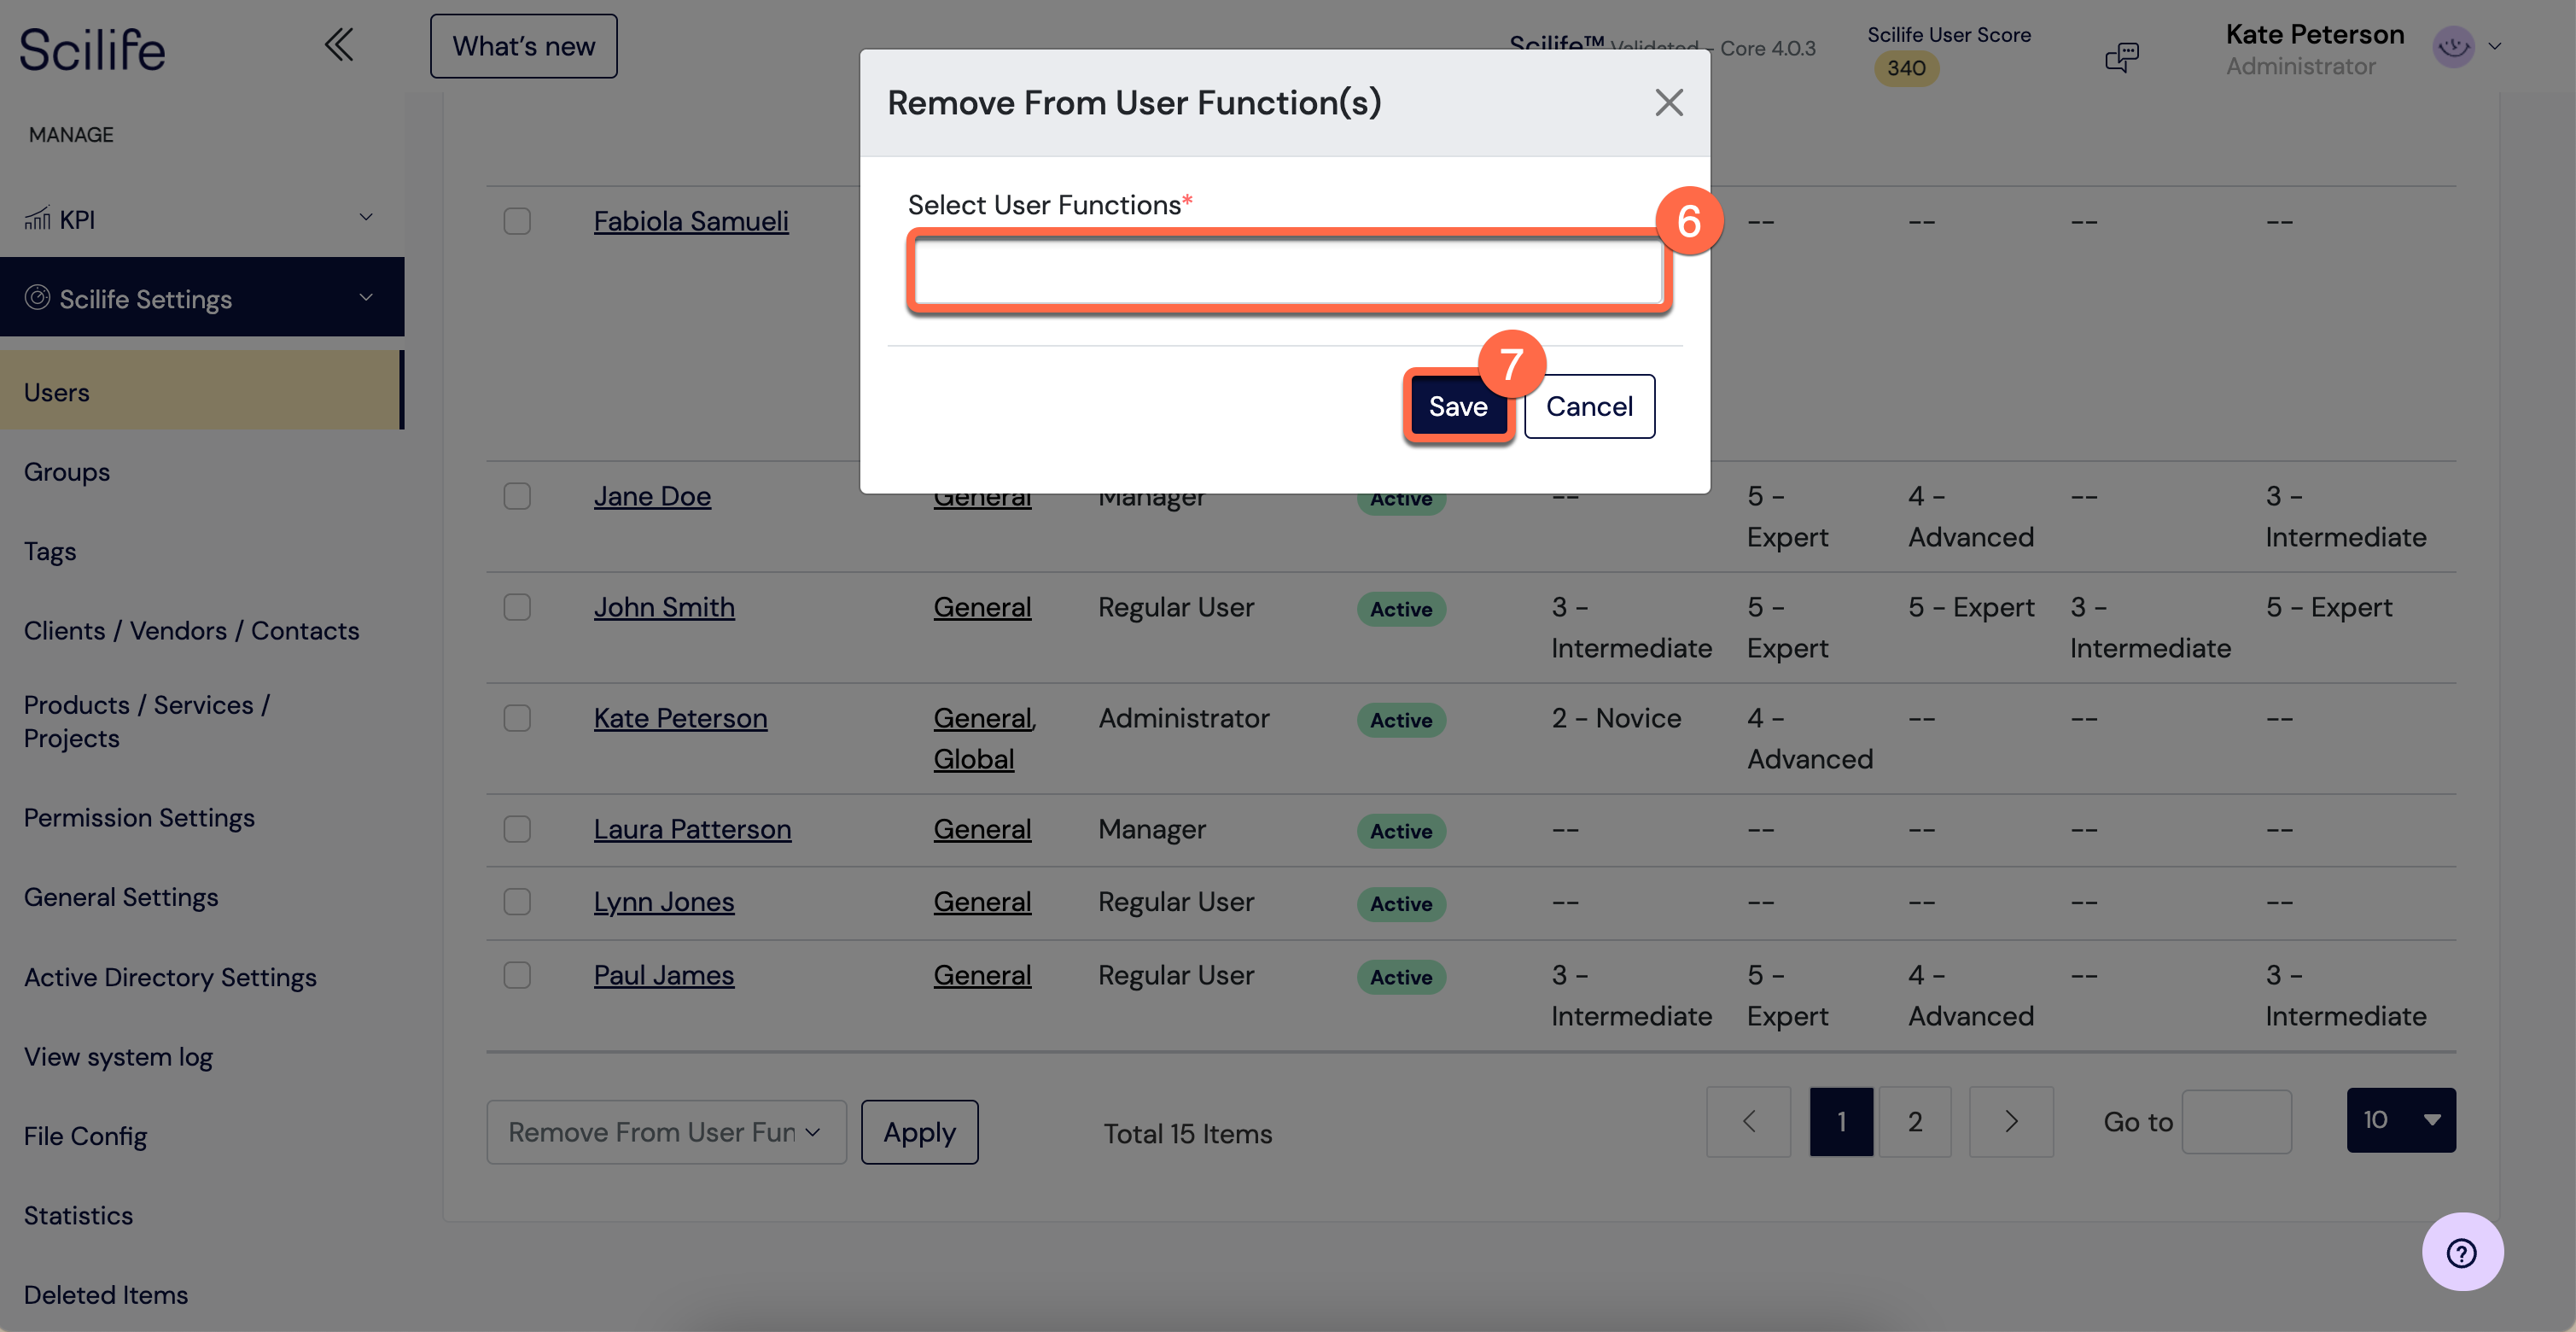2576x1332 pixels.
Task: Click the KPI chart icon
Action: pyautogui.click(x=37, y=218)
